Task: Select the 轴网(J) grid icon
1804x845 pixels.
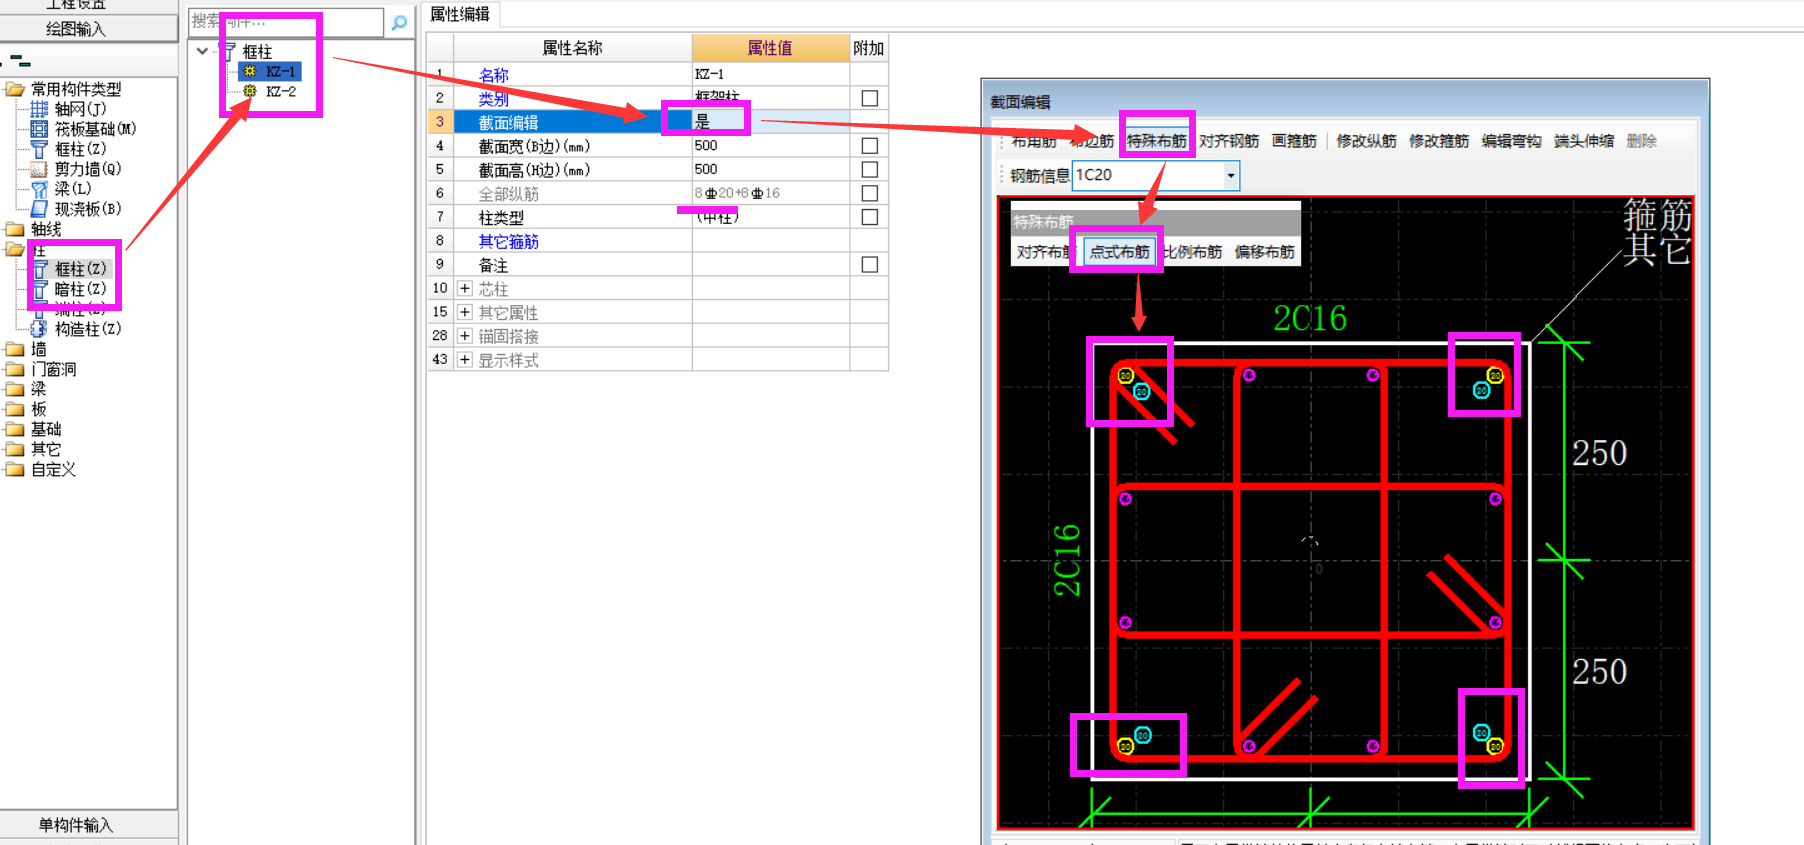Action: 39,109
